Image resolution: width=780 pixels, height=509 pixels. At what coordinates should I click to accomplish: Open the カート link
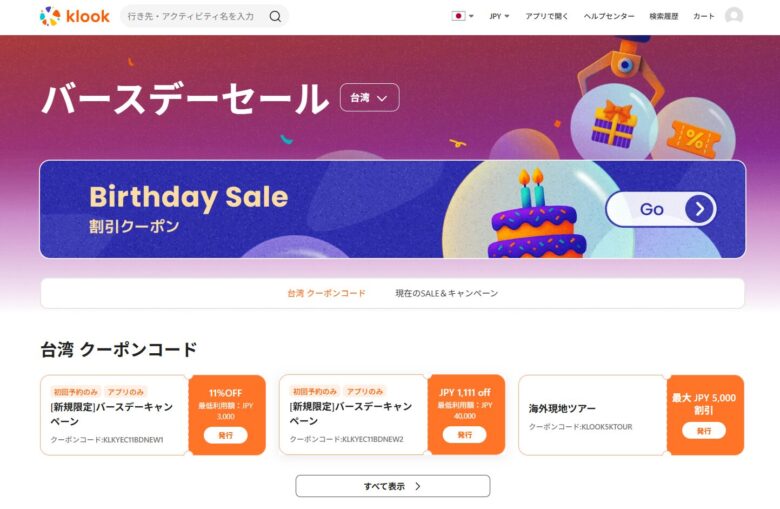click(704, 16)
